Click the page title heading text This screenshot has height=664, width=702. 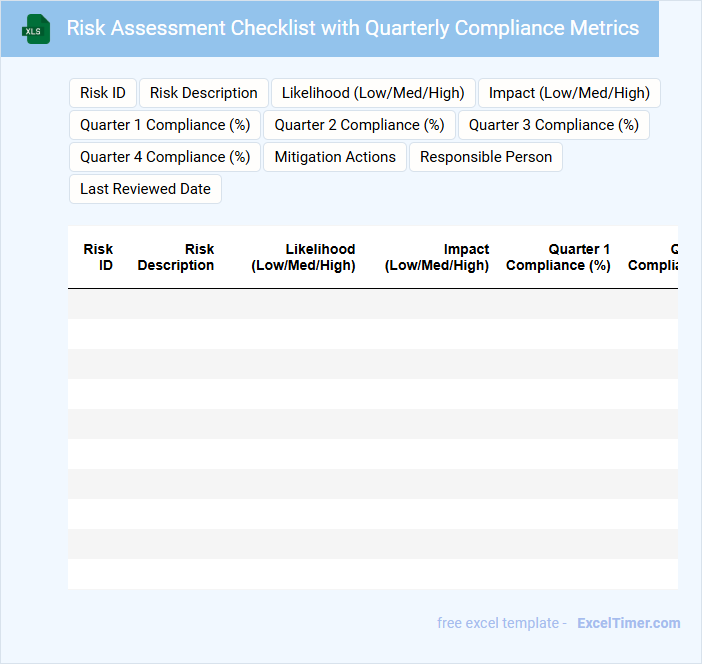[x=352, y=28]
